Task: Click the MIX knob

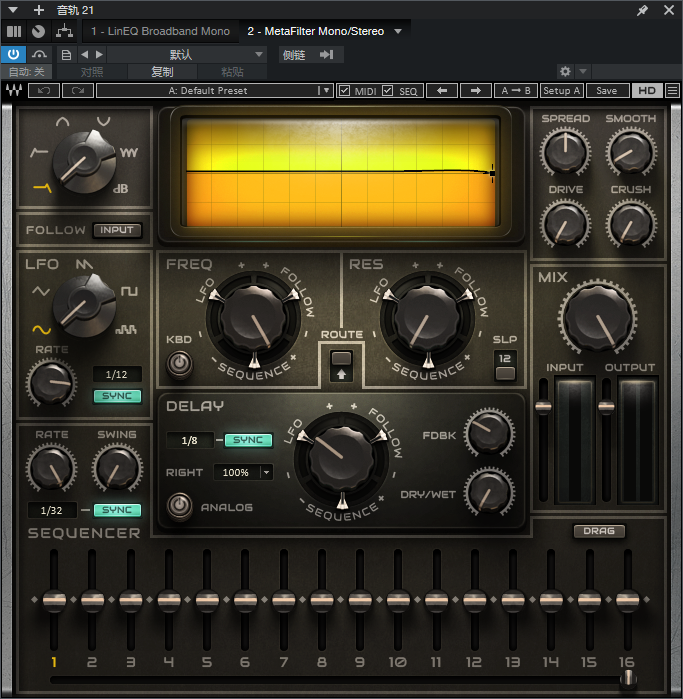Action: point(597,318)
